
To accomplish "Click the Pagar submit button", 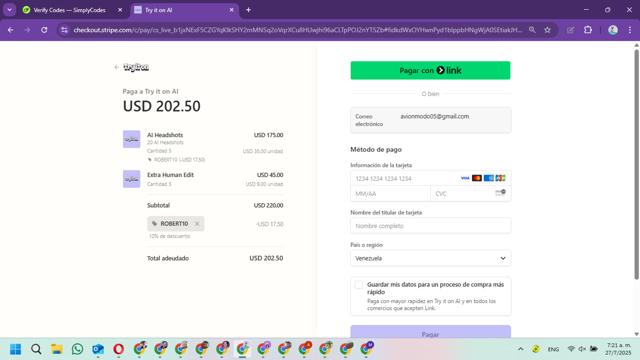I will (430, 332).
